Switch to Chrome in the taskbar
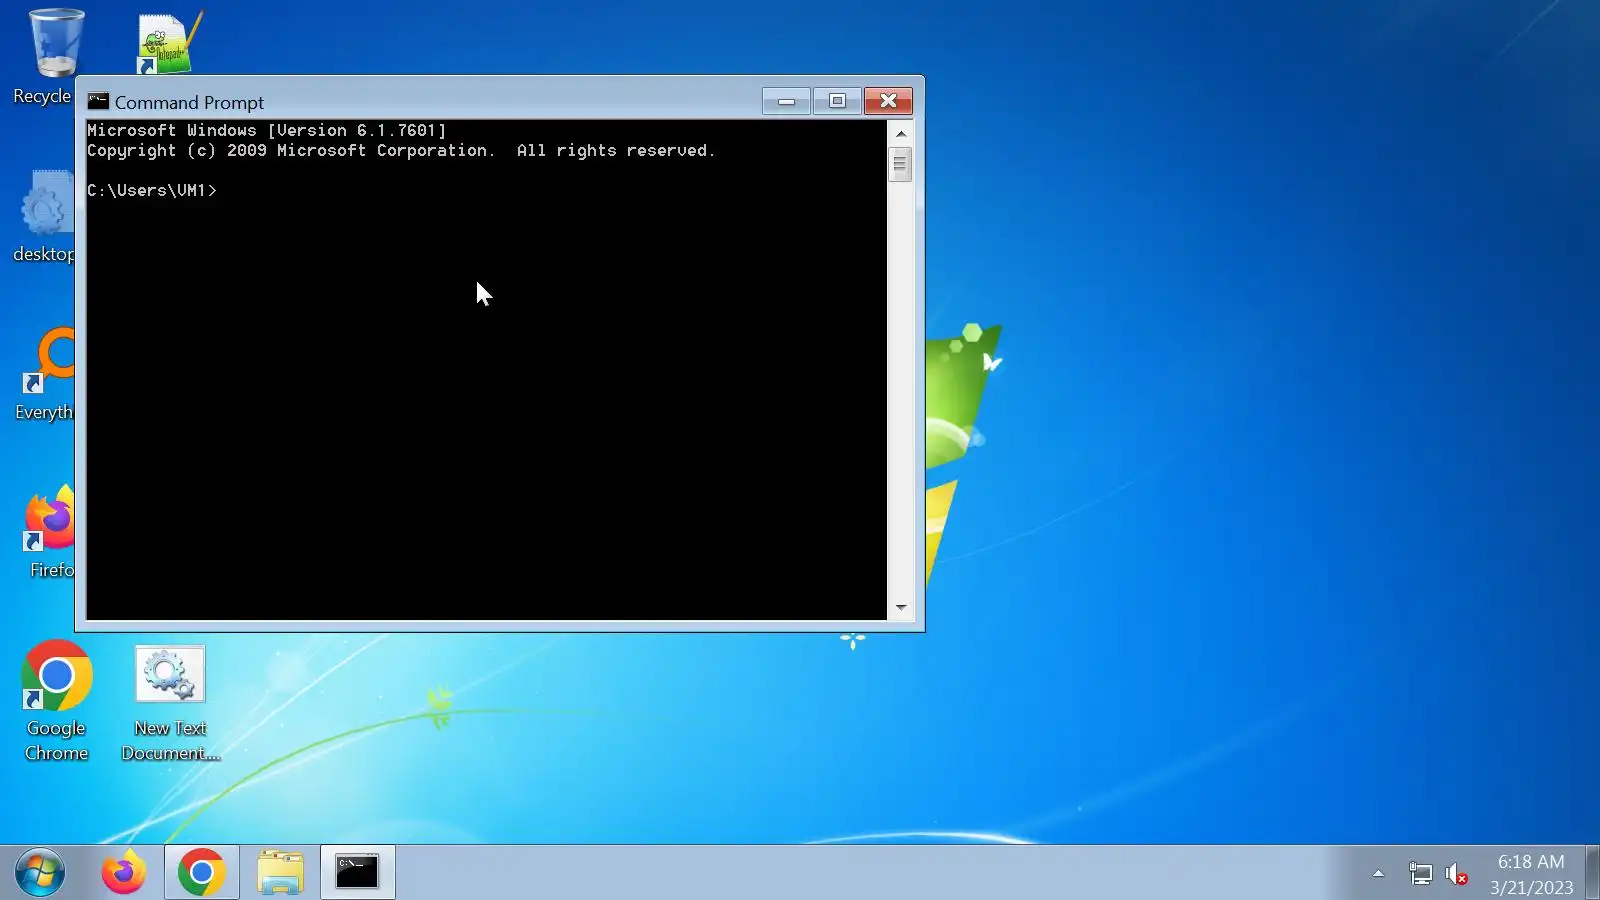Viewport: 1600px width, 900px height. tap(201, 873)
